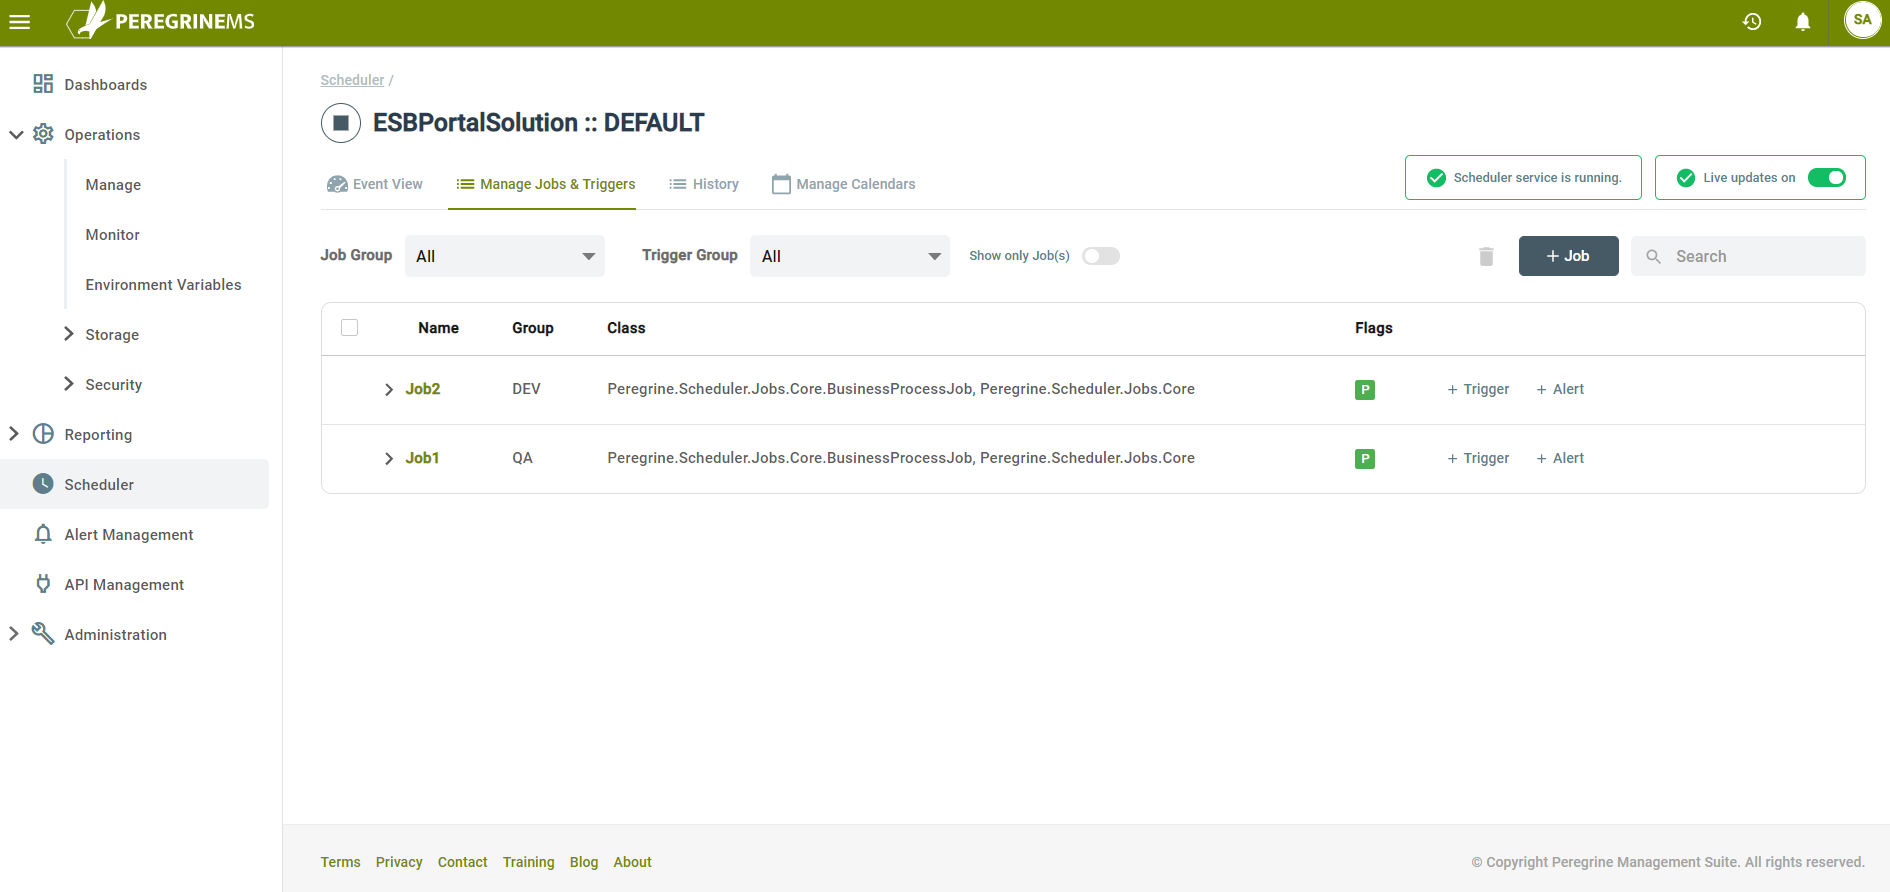The width and height of the screenshot is (1890, 892).
Task: Click the Dashboards grid icon
Action: click(43, 84)
